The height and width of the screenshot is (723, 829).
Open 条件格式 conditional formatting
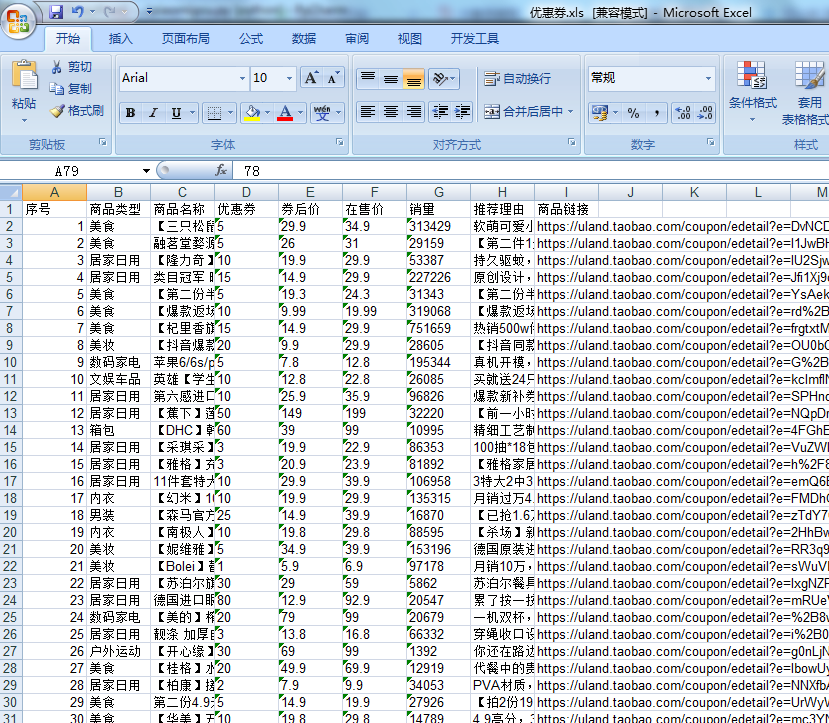pos(753,91)
